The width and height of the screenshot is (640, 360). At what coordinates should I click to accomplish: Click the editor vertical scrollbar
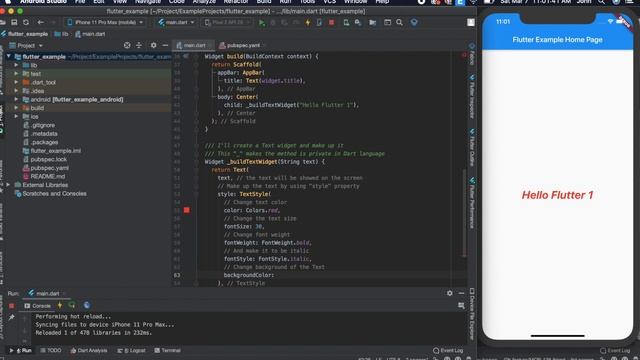pos(464,212)
